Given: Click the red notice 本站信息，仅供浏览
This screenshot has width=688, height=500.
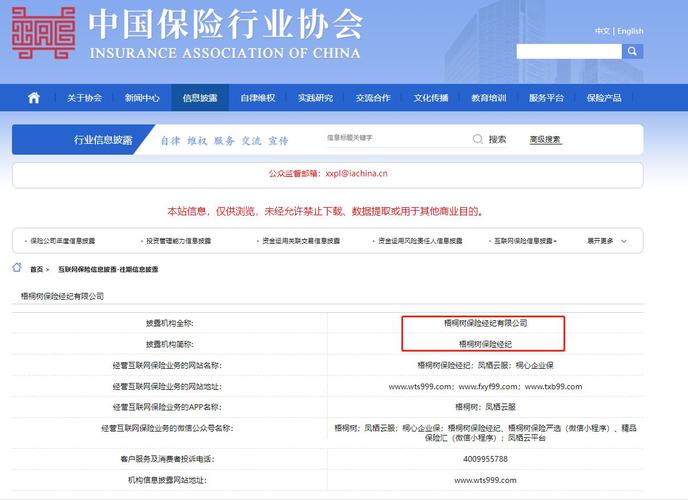Looking at the screenshot, I should 326,211.
